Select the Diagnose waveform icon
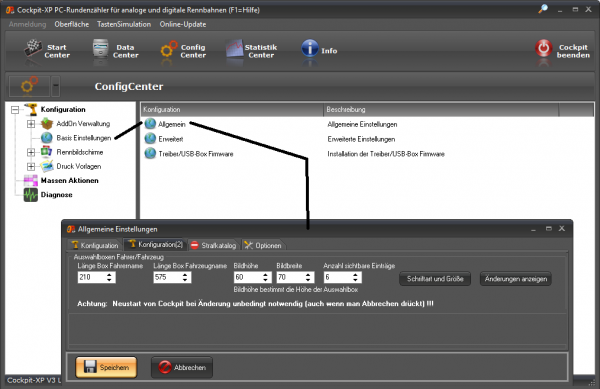This screenshot has width=600, height=389. point(31,195)
